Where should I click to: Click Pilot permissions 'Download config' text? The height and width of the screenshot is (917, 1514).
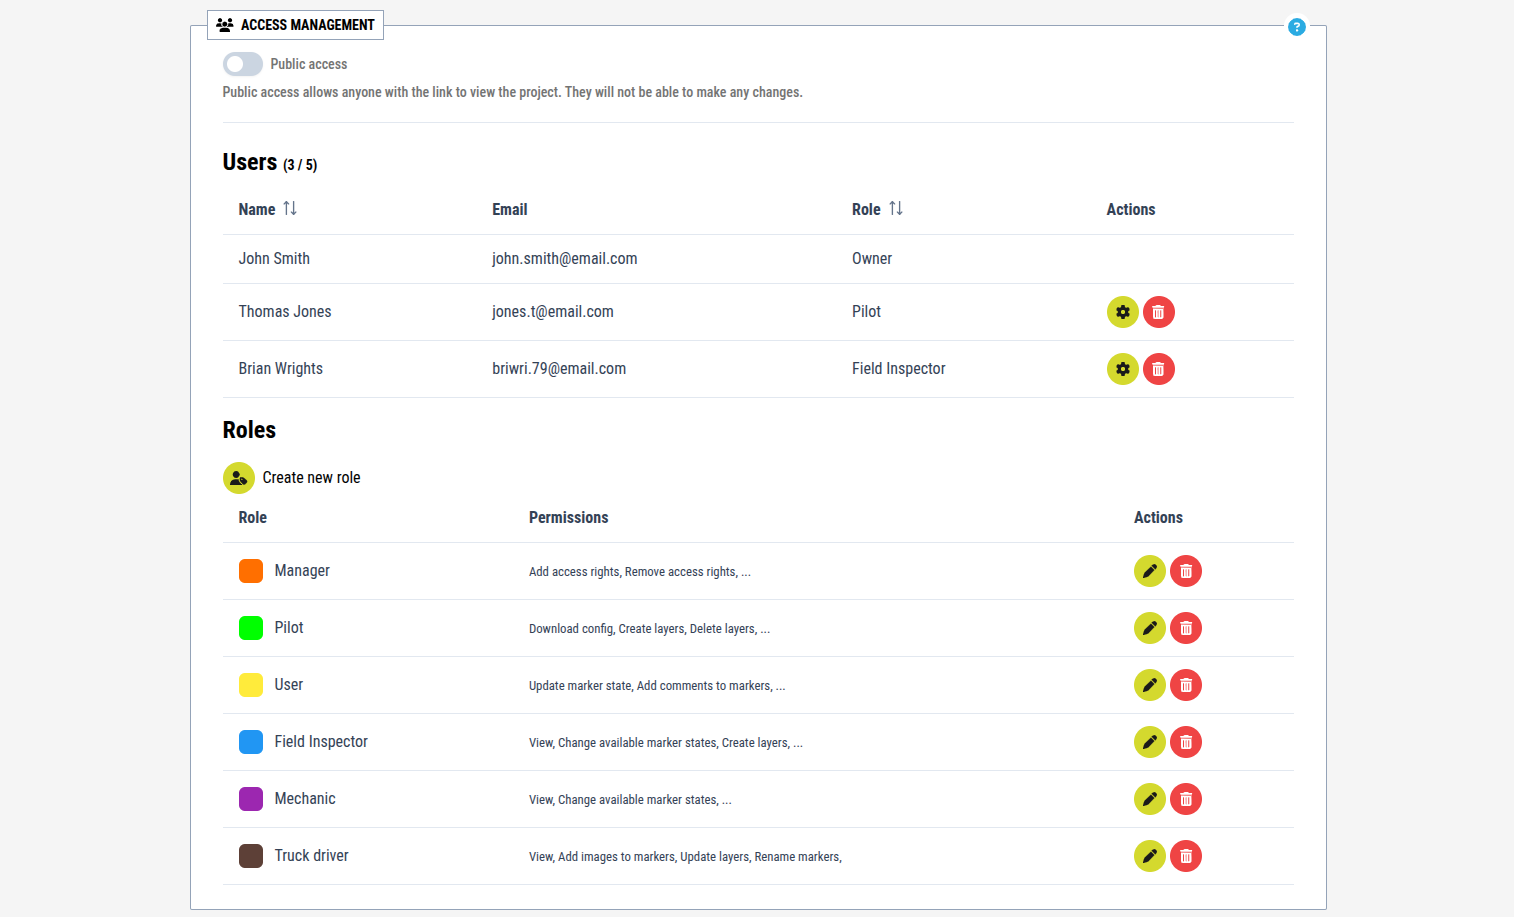[571, 629]
